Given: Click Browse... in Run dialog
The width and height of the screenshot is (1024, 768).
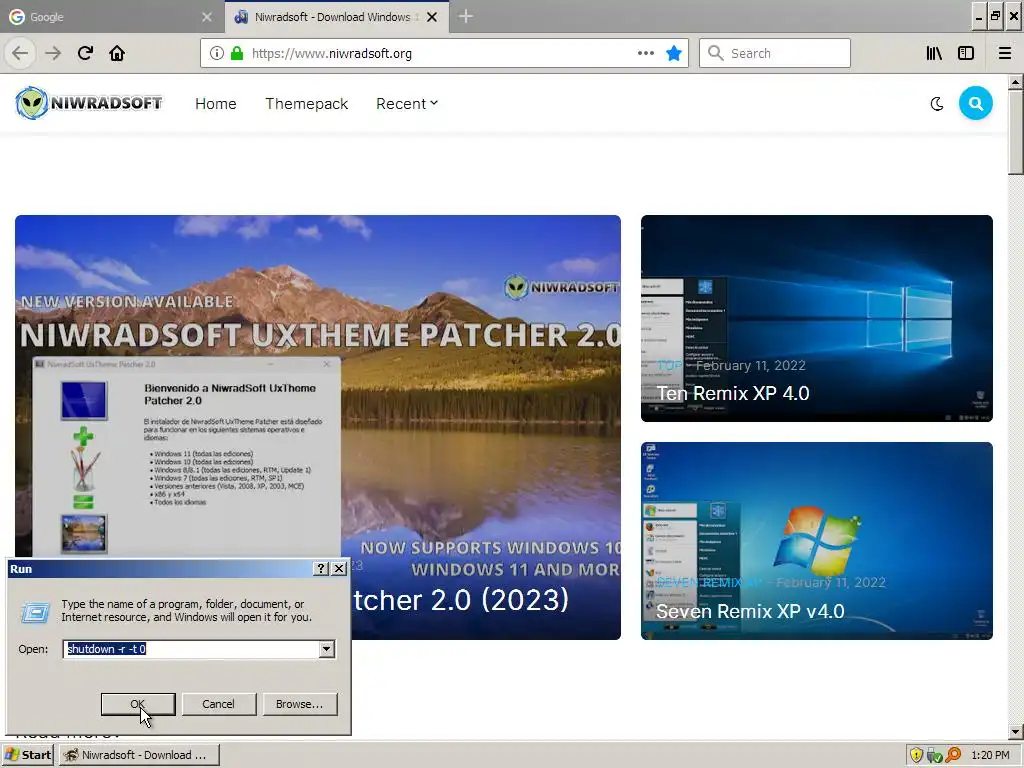Looking at the screenshot, I should pyautogui.click(x=300, y=704).
